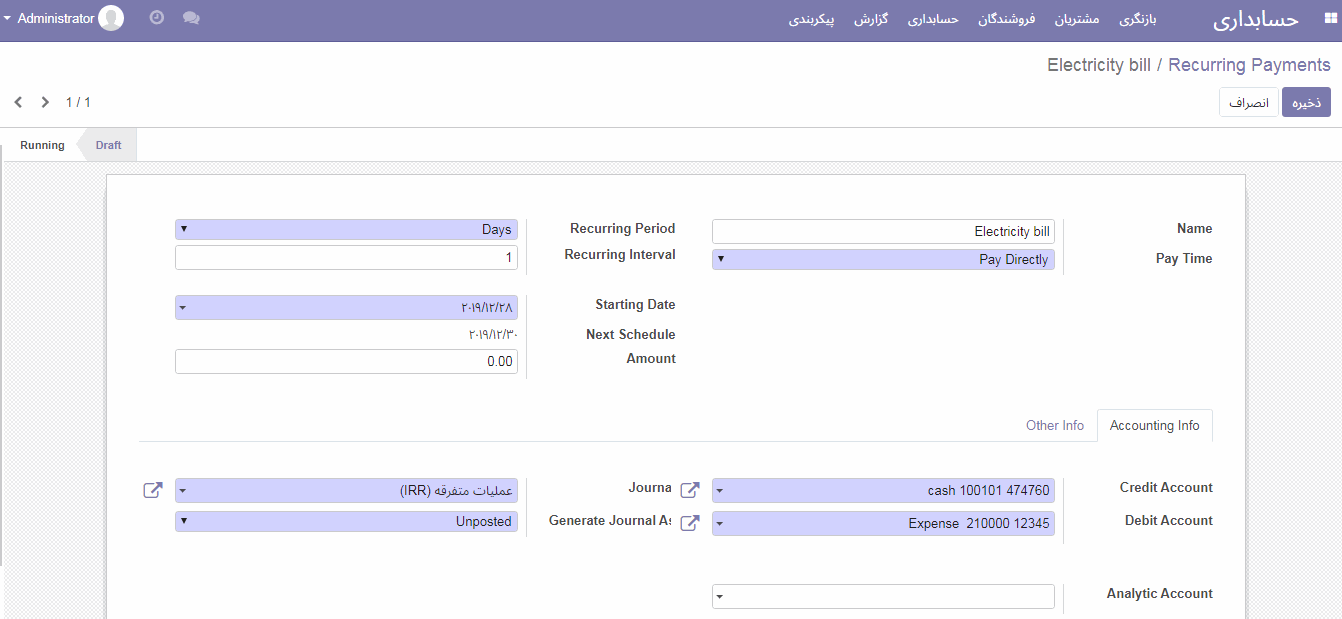The image size is (1342, 619).
Task: Click the انصراف discard button
Action: [x=1249, y=103]
